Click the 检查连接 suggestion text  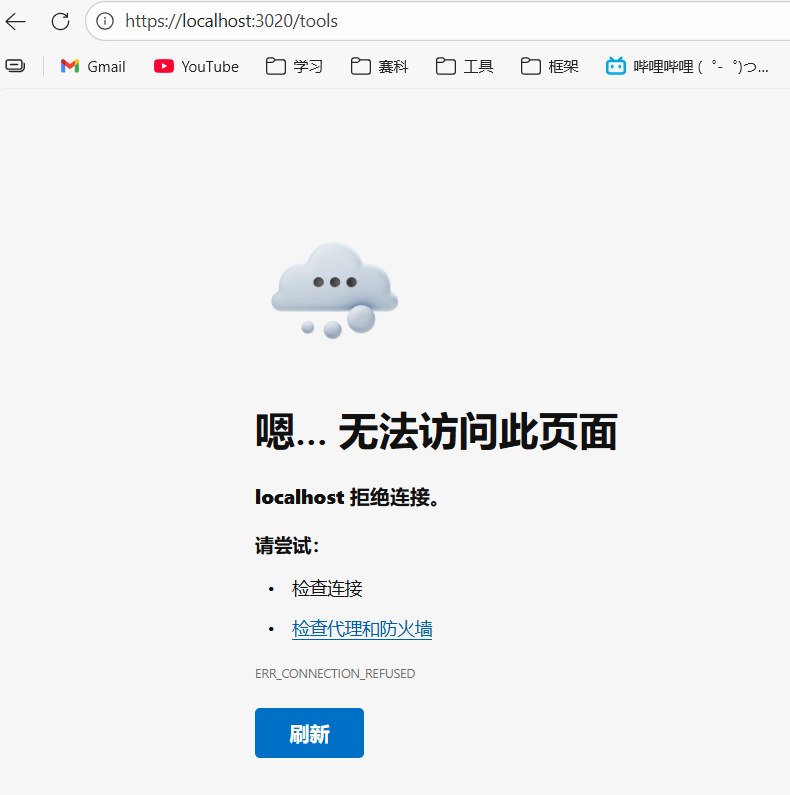click(x=327, y=589)
